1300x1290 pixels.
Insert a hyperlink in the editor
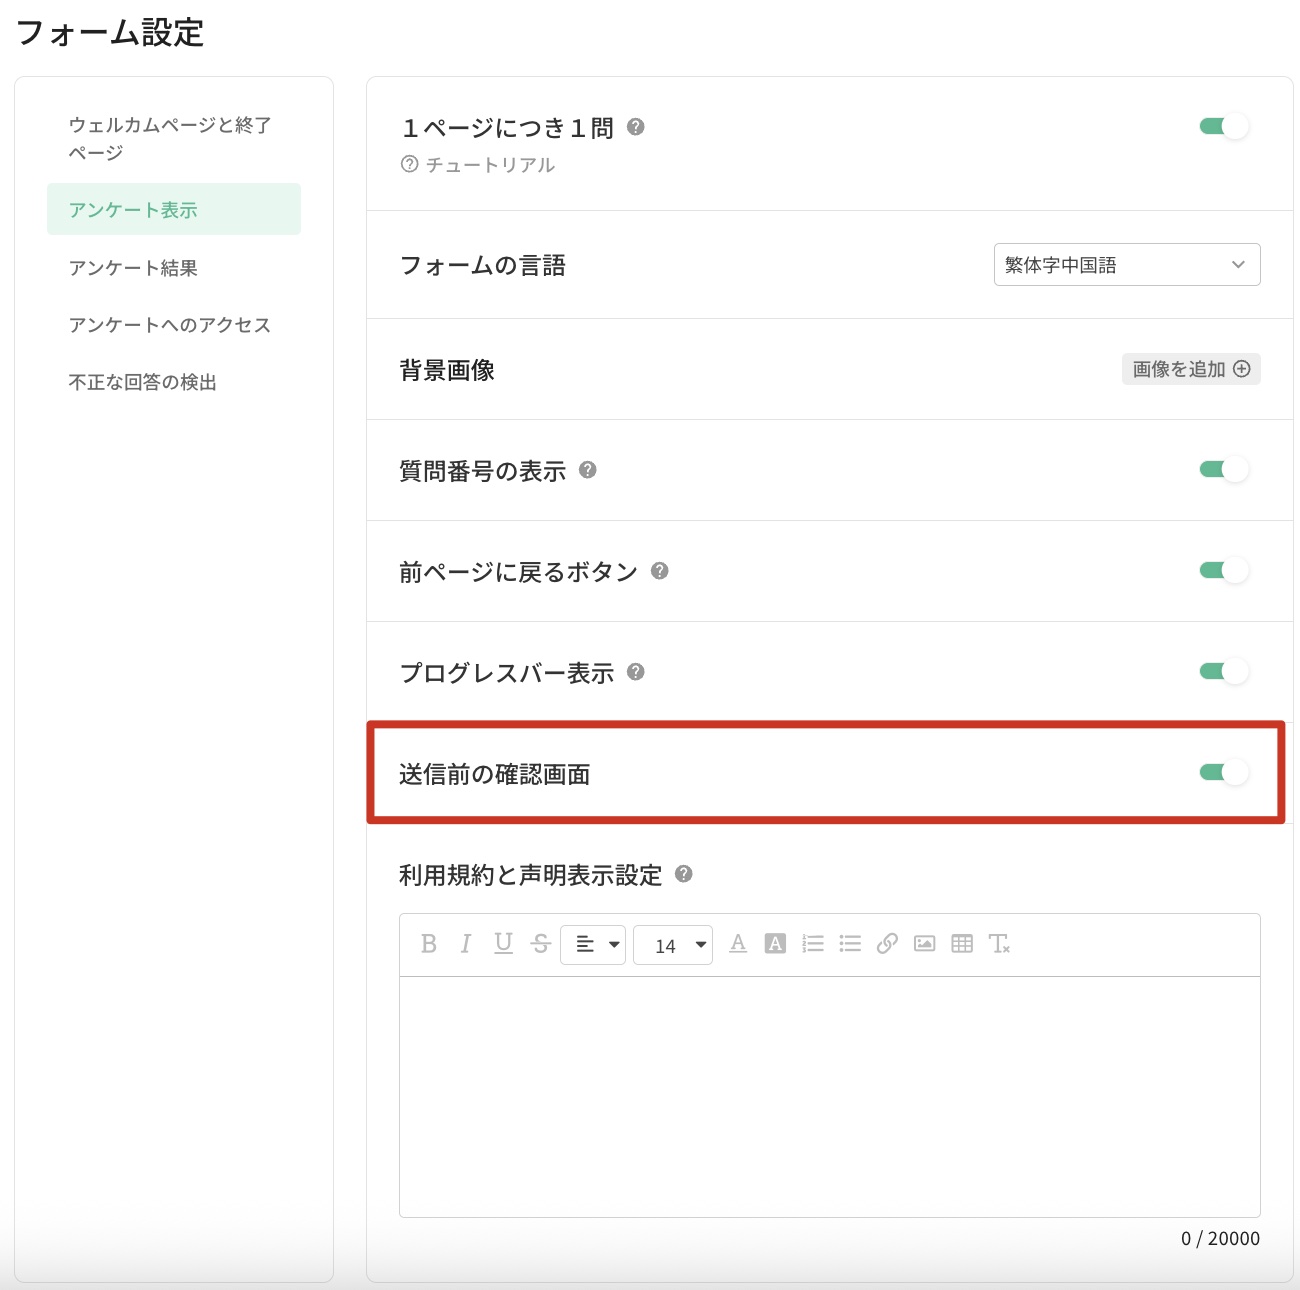coord(887,943)
